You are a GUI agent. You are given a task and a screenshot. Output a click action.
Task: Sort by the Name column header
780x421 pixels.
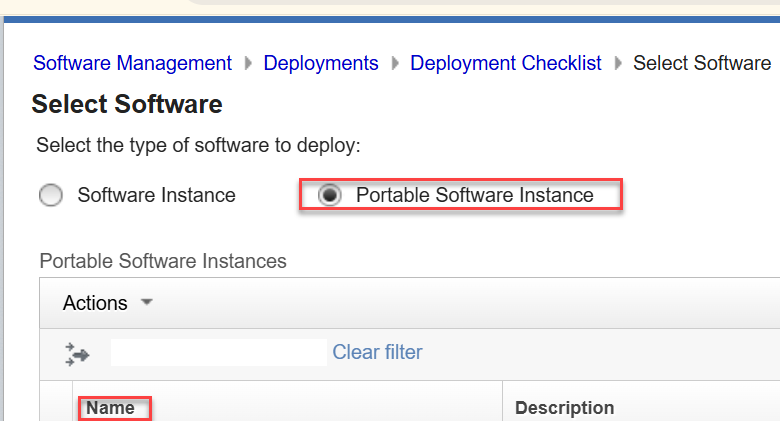(x=110, y=408)
